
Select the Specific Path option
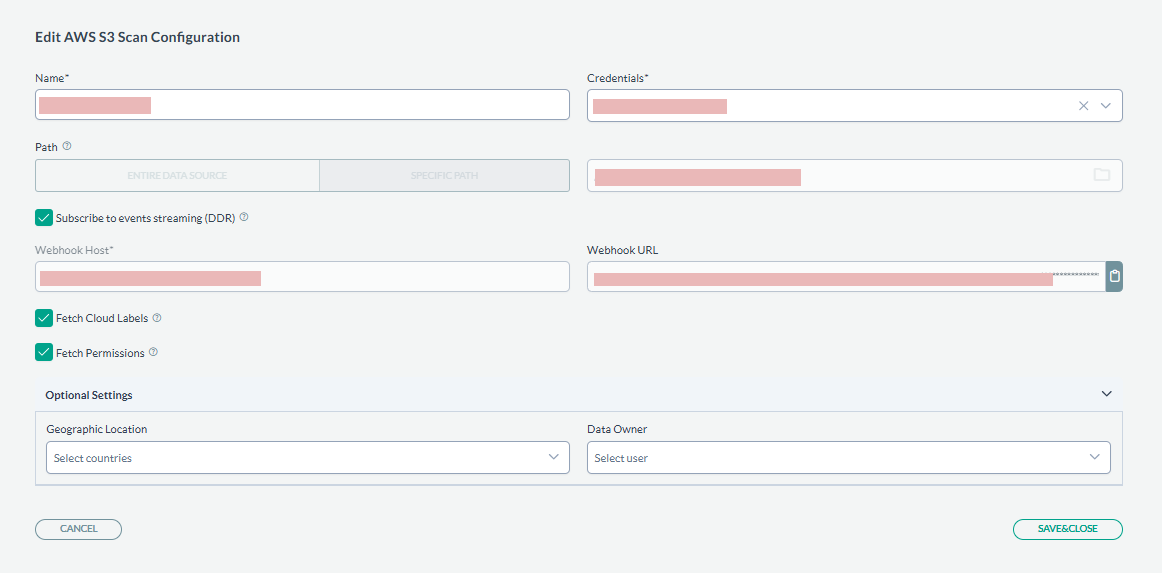coord(444,175)
